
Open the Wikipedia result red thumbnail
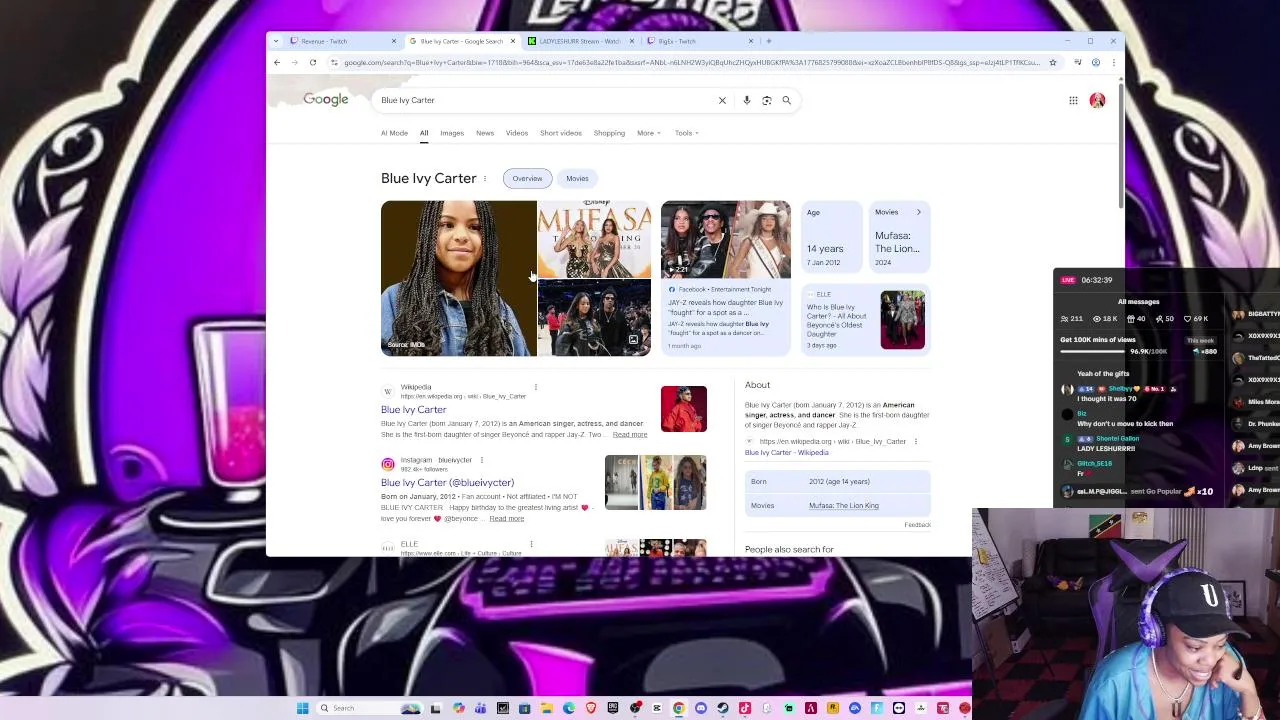(x=684, y=409)
